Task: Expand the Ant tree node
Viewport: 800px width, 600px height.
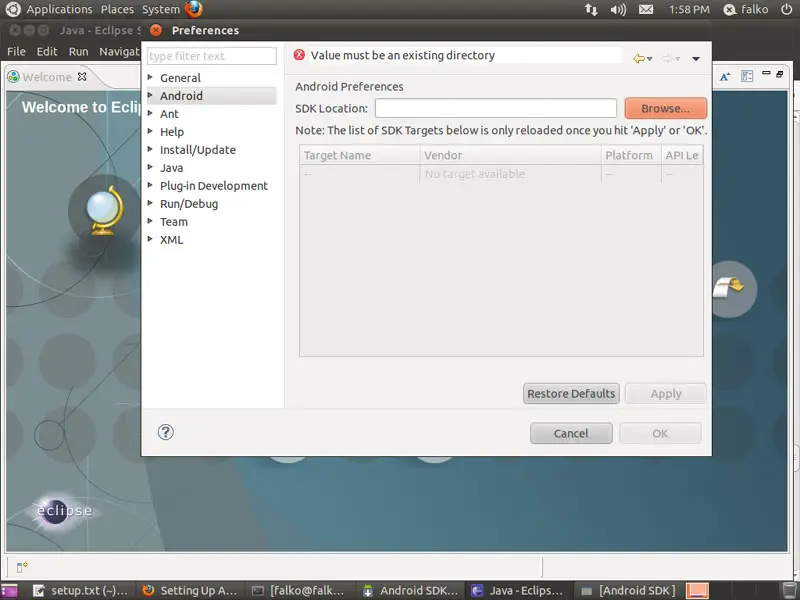Action: pyautogui.click(x=150, y=113)
